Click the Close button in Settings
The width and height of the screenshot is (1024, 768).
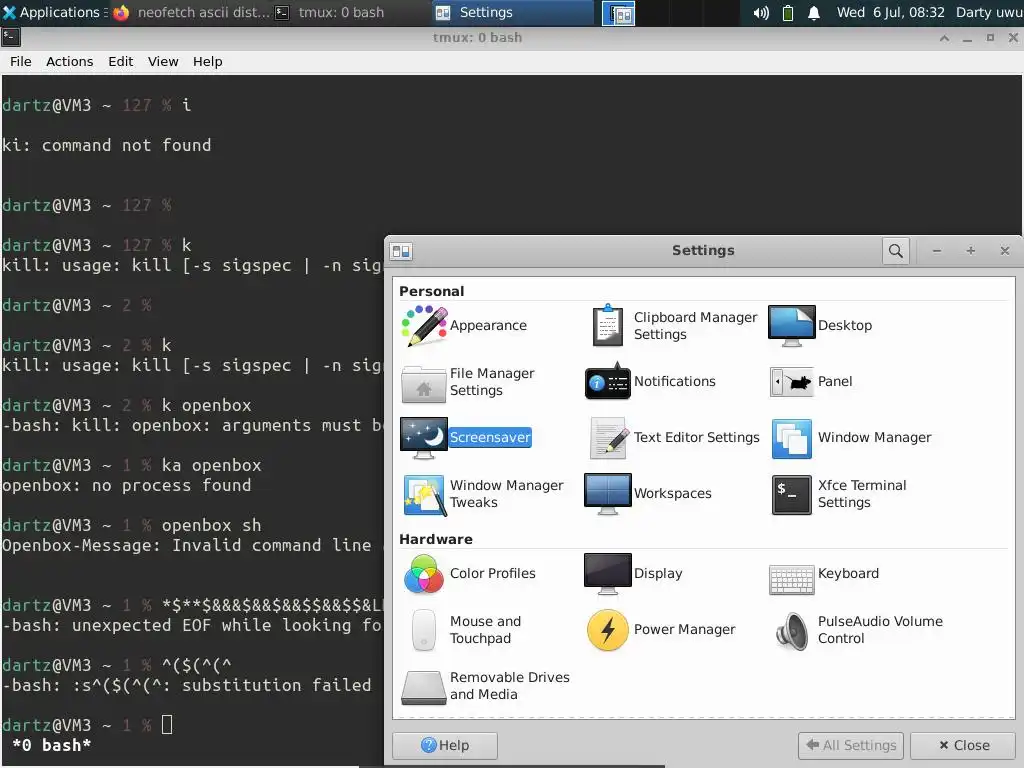click(x=964, y=745)
